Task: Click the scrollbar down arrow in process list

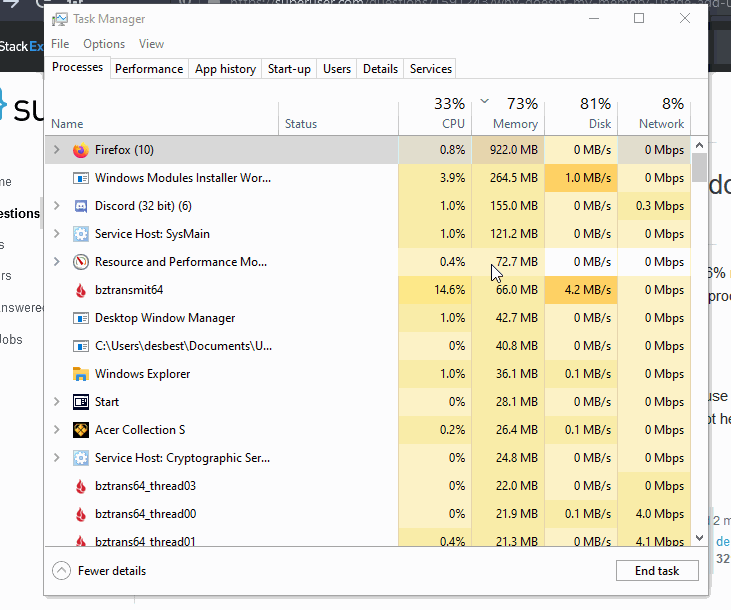Action: [x=699, y=537]
